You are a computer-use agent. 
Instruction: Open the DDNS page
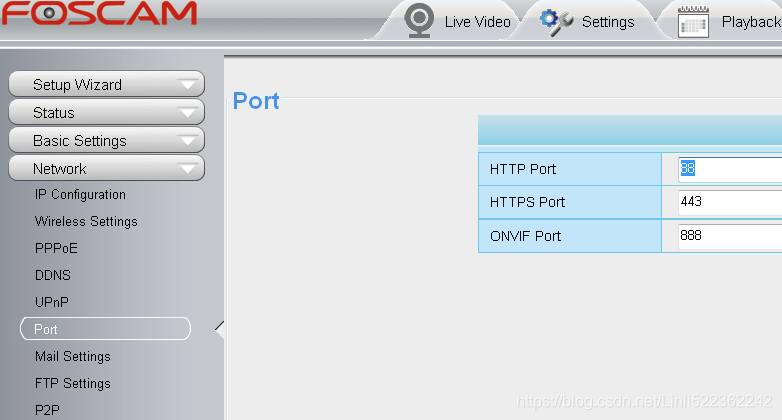click(53, 275)
